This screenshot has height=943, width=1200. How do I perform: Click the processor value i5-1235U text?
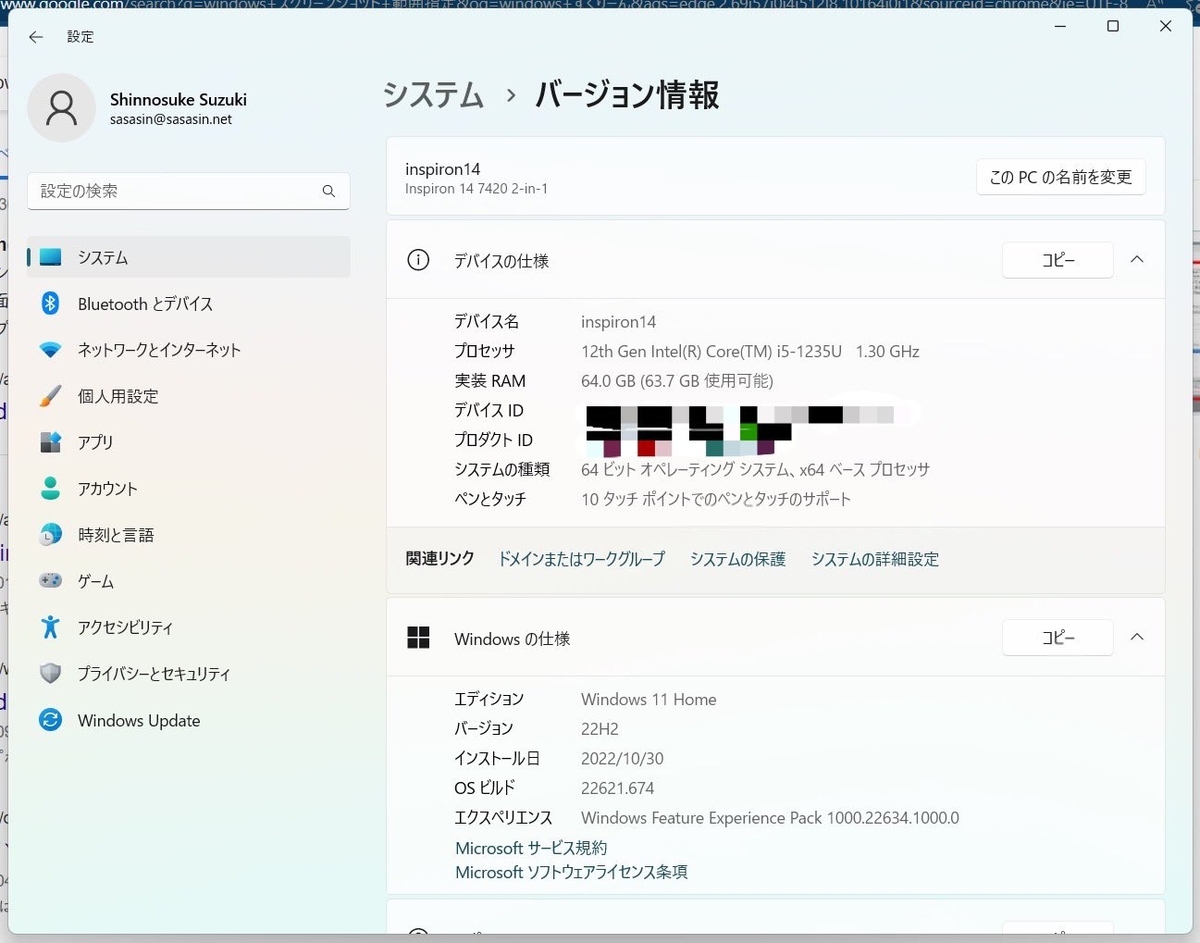tap(750, 352)
